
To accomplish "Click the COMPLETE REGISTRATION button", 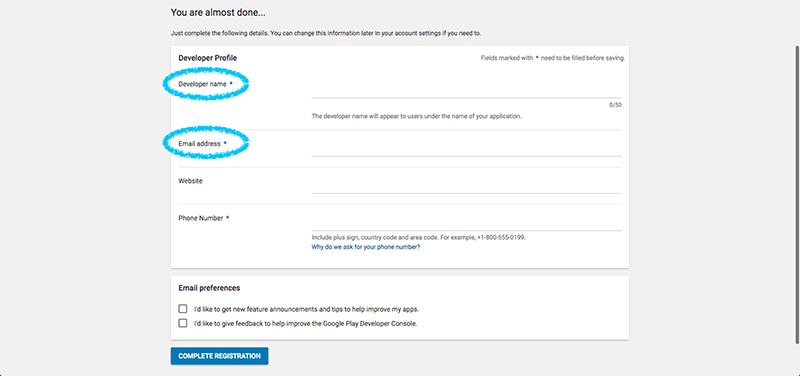I will coord(219,356).
